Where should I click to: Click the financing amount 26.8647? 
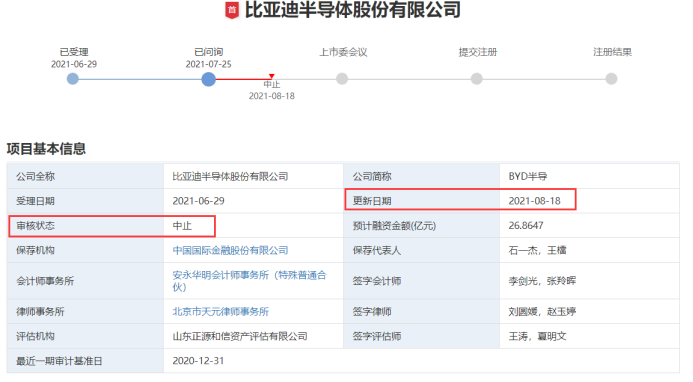tap(526, 225)
